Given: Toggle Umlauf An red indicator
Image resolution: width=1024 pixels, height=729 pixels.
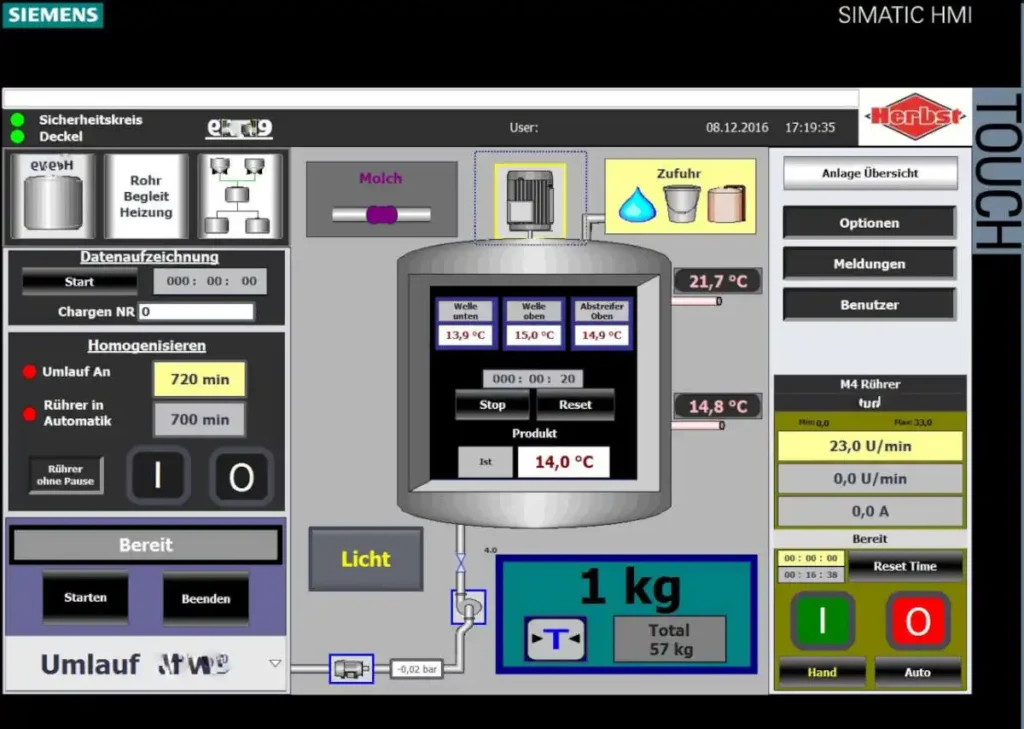Looking at the screenshot, I should pyautogui.click(x=29, y=372).
